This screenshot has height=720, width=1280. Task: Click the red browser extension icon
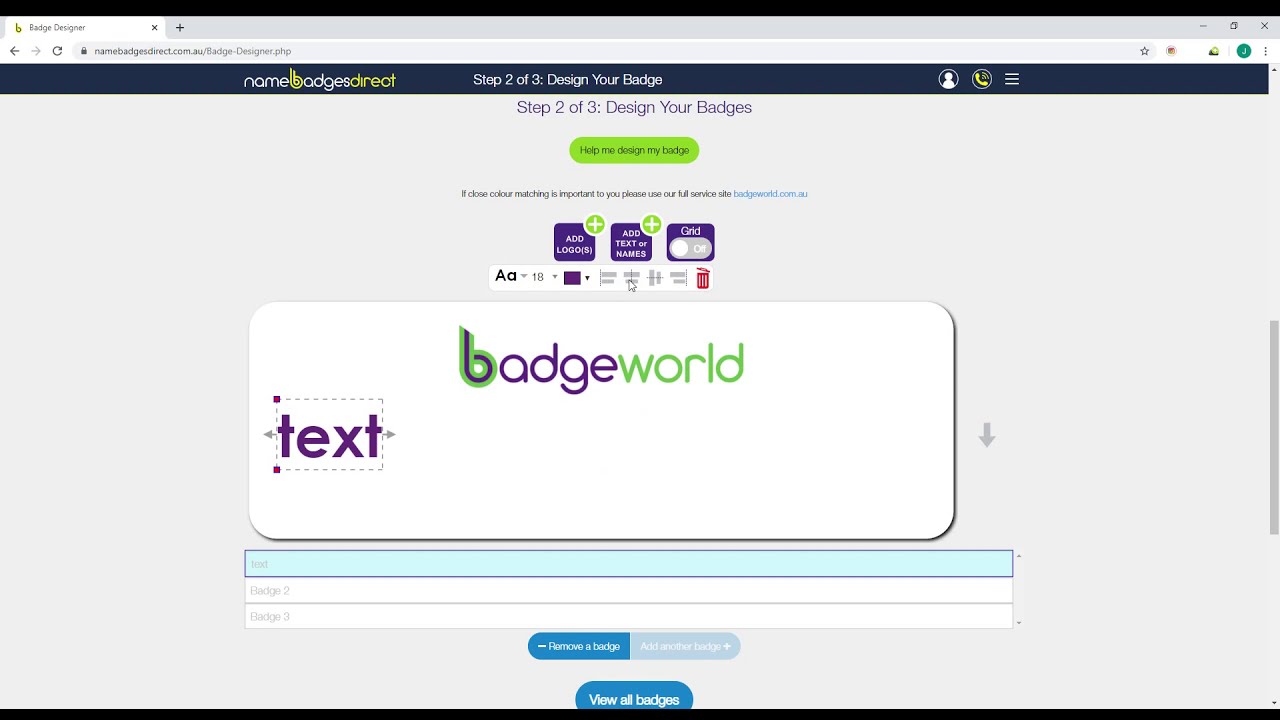[x=1172, y=51]
